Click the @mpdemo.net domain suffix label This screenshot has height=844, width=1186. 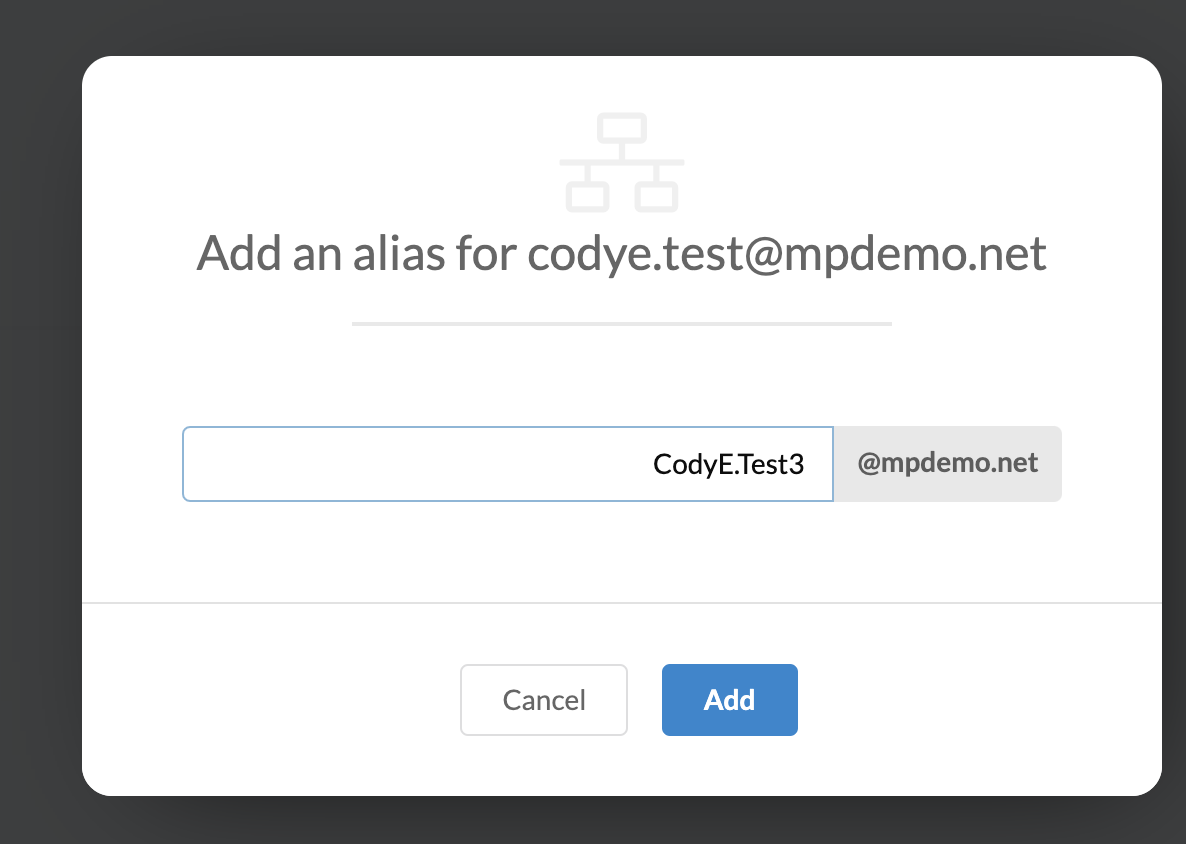pos(948,464)
